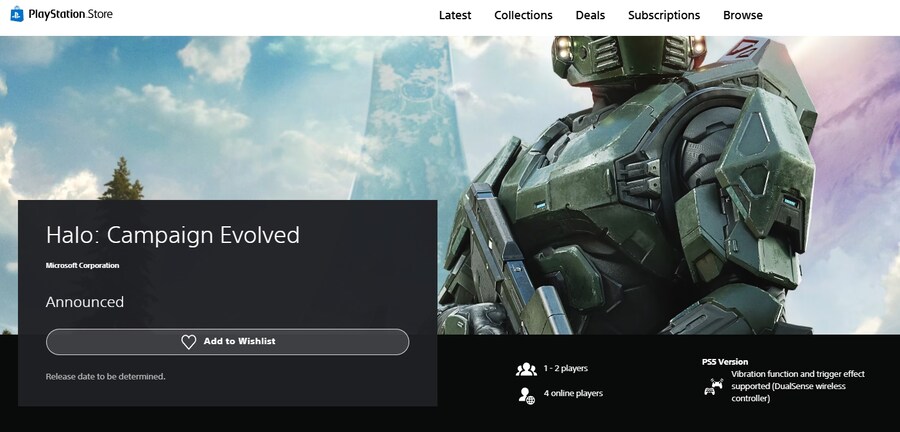The image size is (900, 432).
Task: Click the Microsoft Corporation publisher name
Action: point(82,265)
